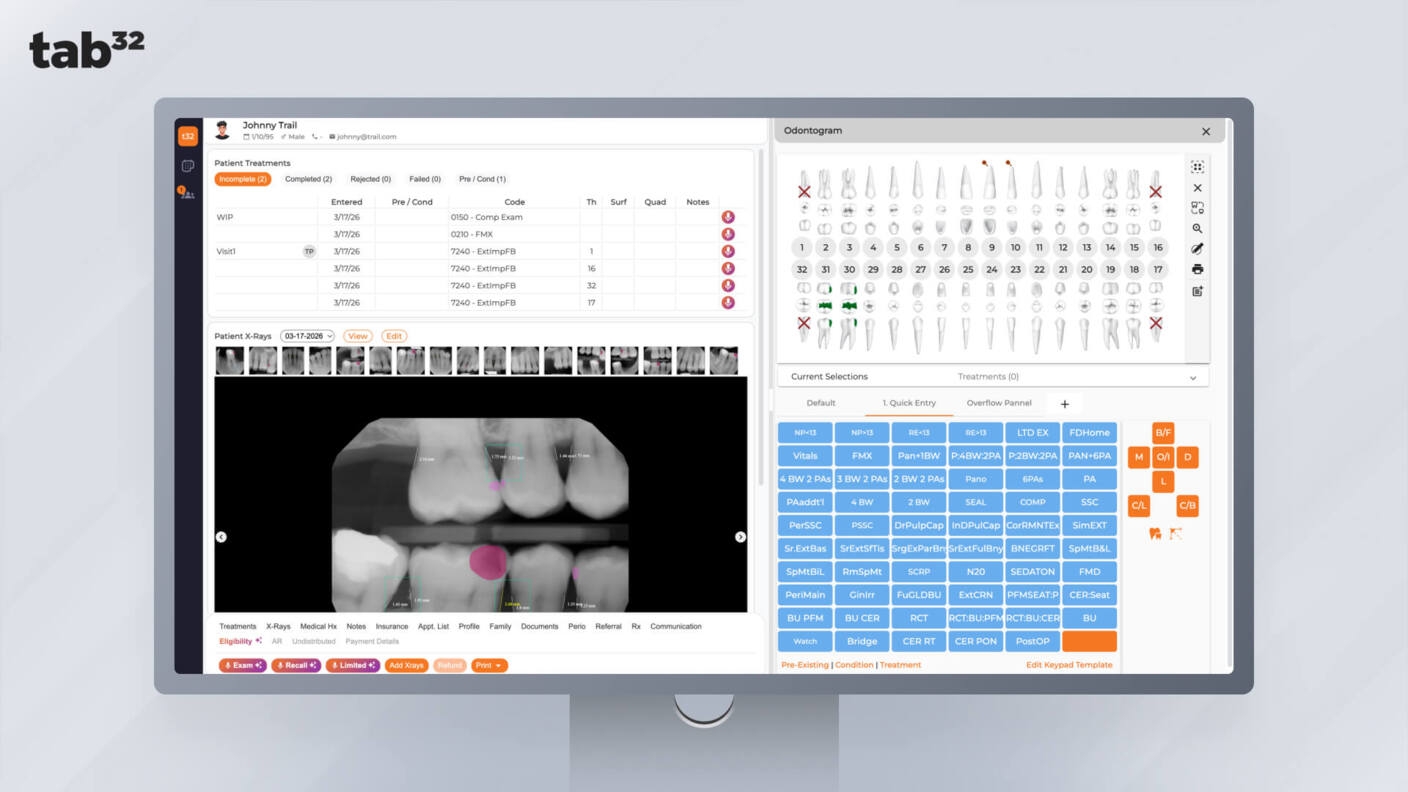Select tooth number 16 in the odontogram

point(1157,247)
